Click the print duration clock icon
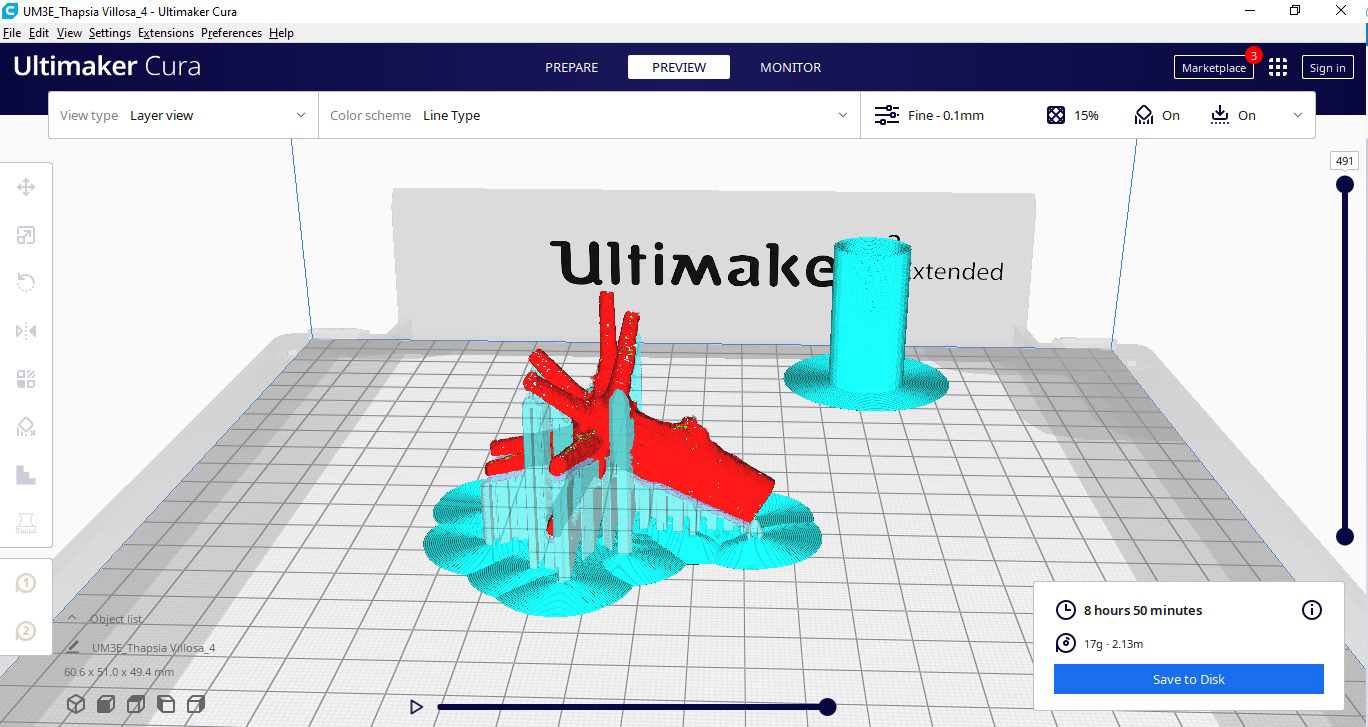This screenshot has width=1368, height=727. pyautogui.click(x=1066, y=610)
